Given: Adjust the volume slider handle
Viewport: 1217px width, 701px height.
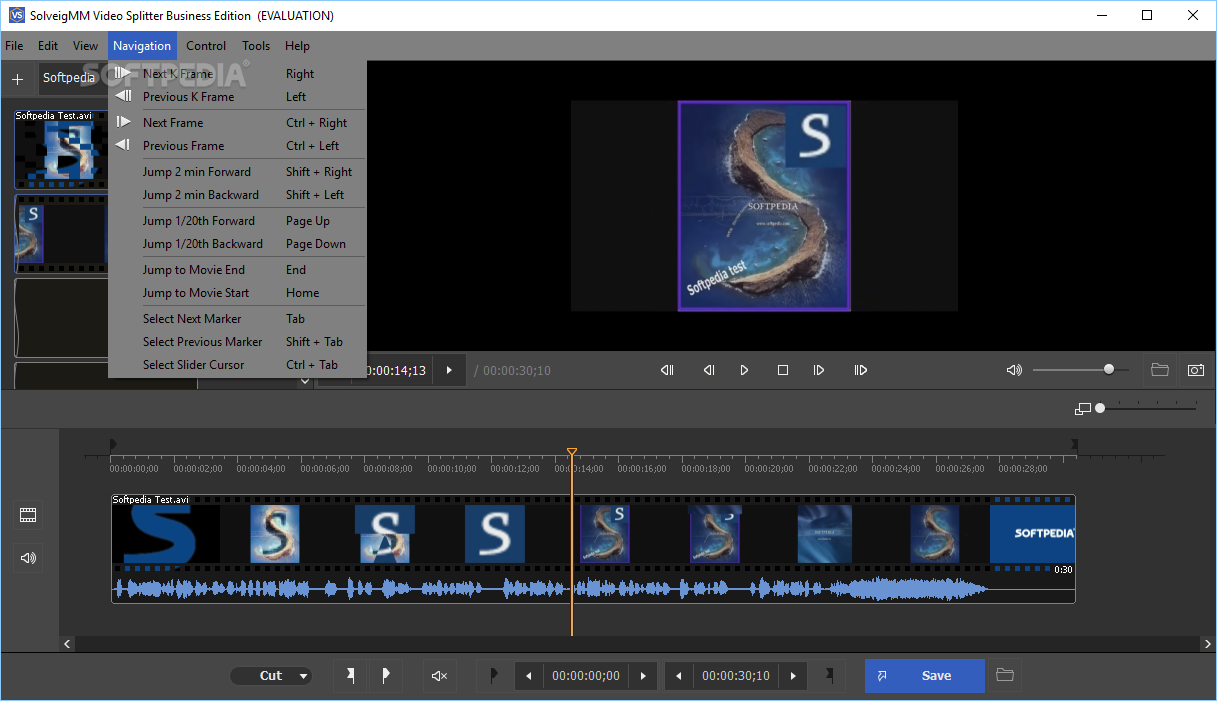Looking at the screenshot, I should click(x=1109, y=369).
